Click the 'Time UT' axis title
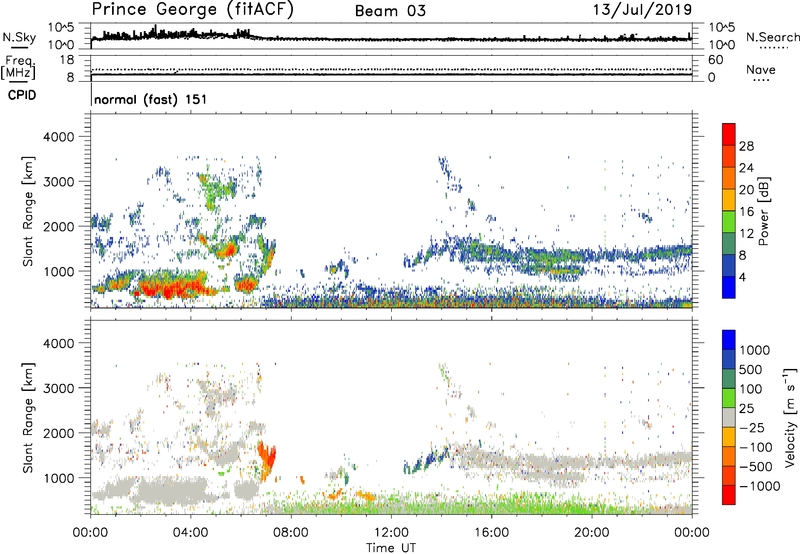 click(x=391, y=548)
